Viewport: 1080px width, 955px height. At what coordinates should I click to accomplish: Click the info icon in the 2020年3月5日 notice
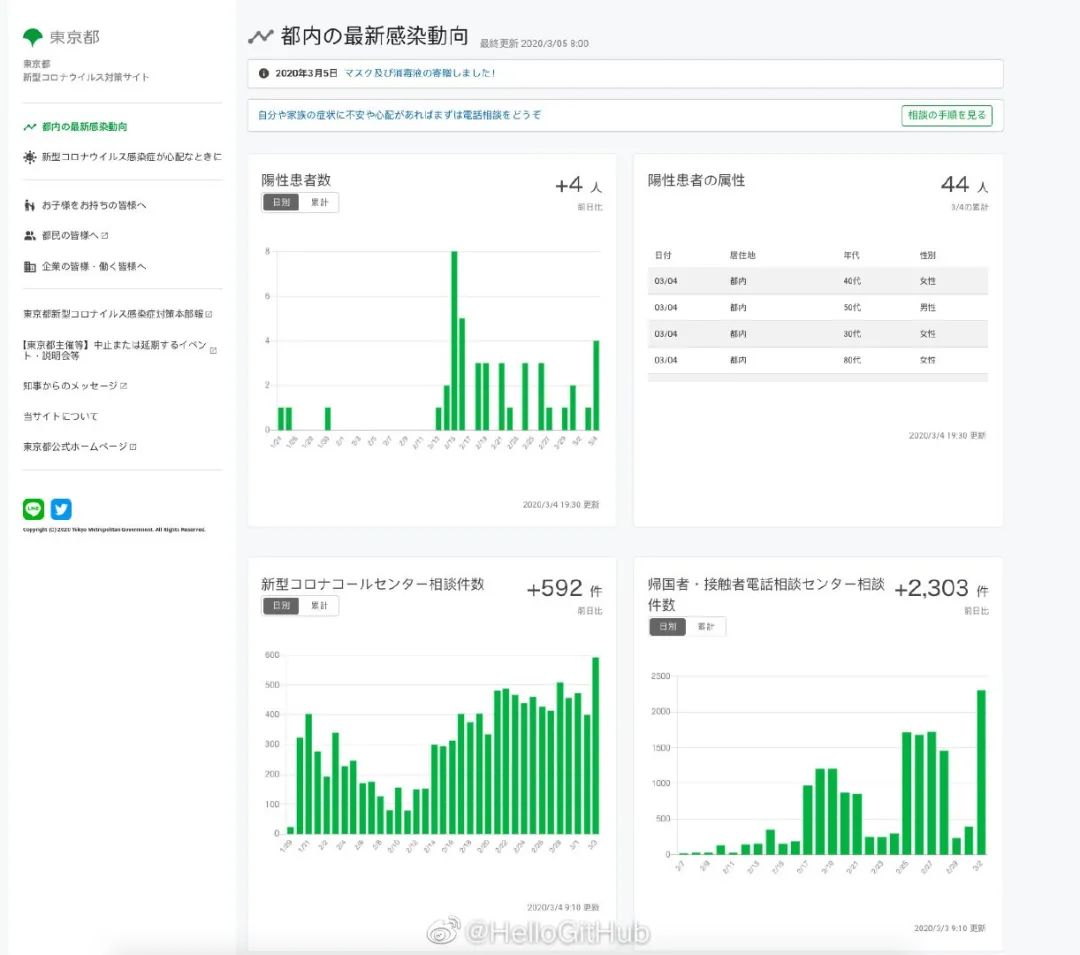(264, 73)
